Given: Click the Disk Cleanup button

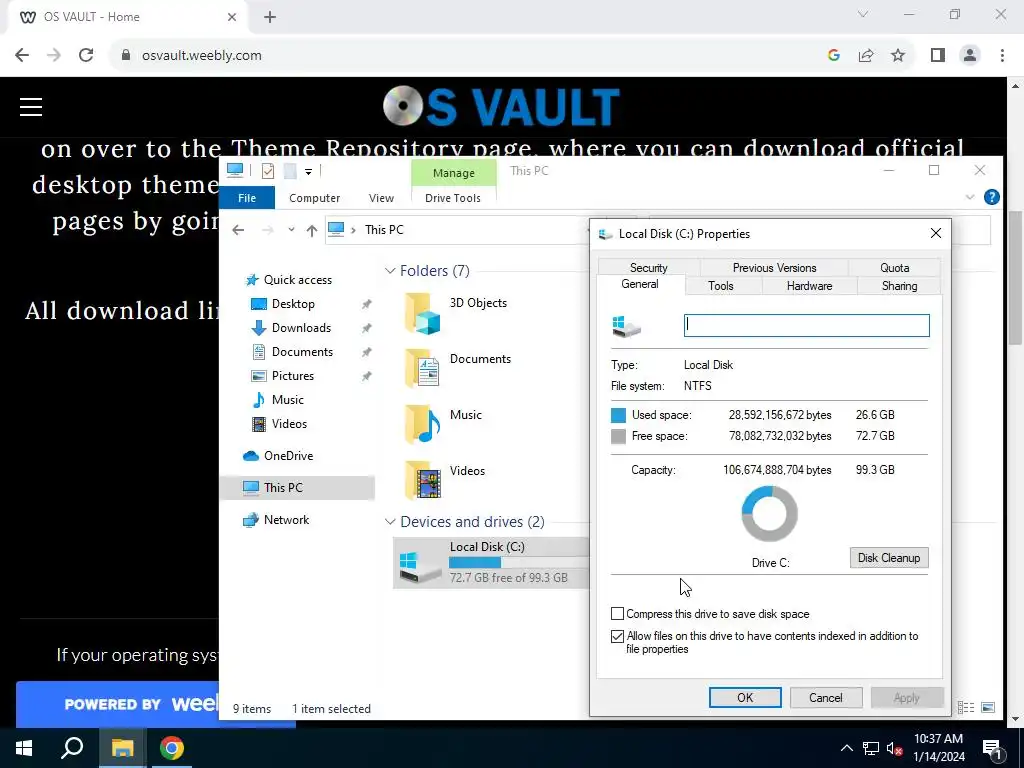Looking at the screenshot, I should coord(889,558).
